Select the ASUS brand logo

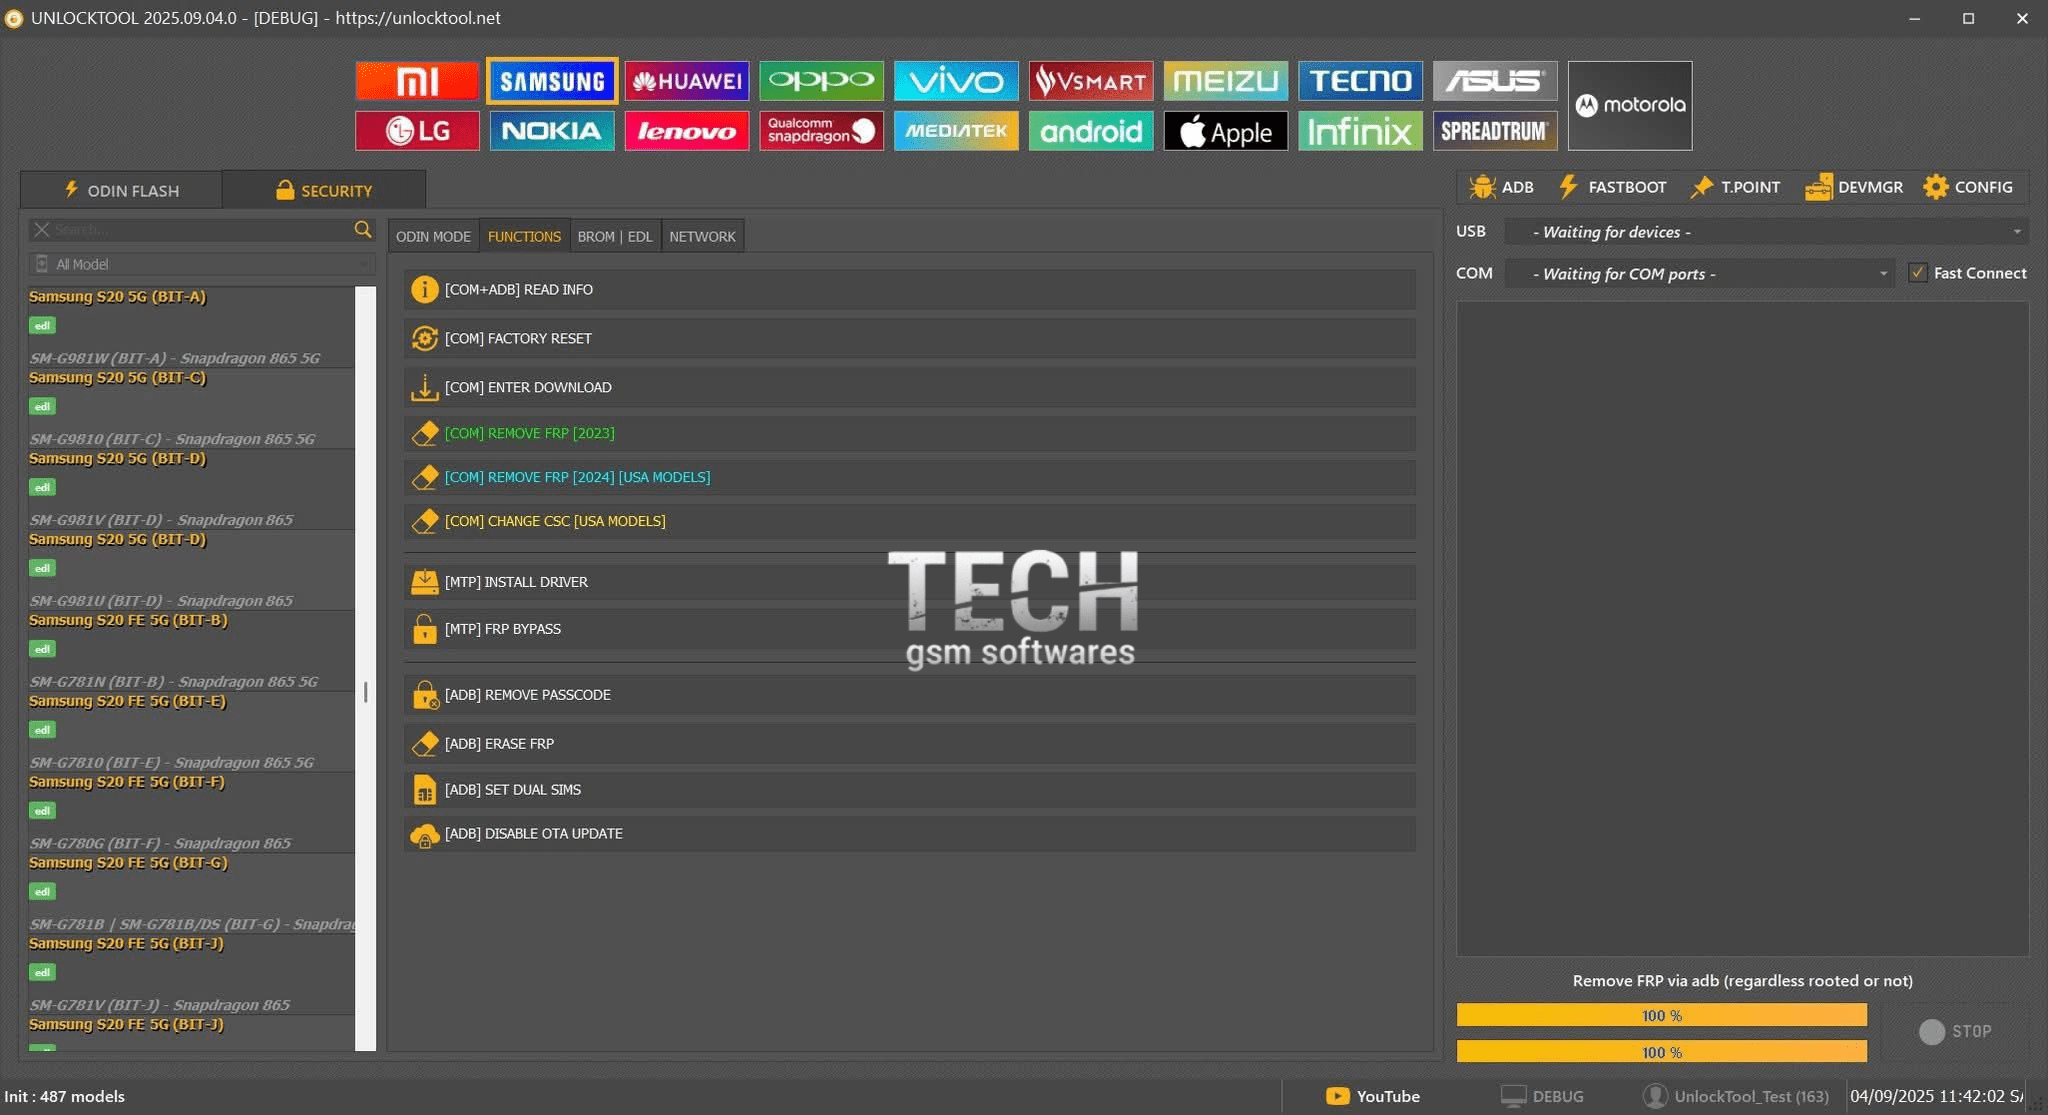pos(1495,81)
